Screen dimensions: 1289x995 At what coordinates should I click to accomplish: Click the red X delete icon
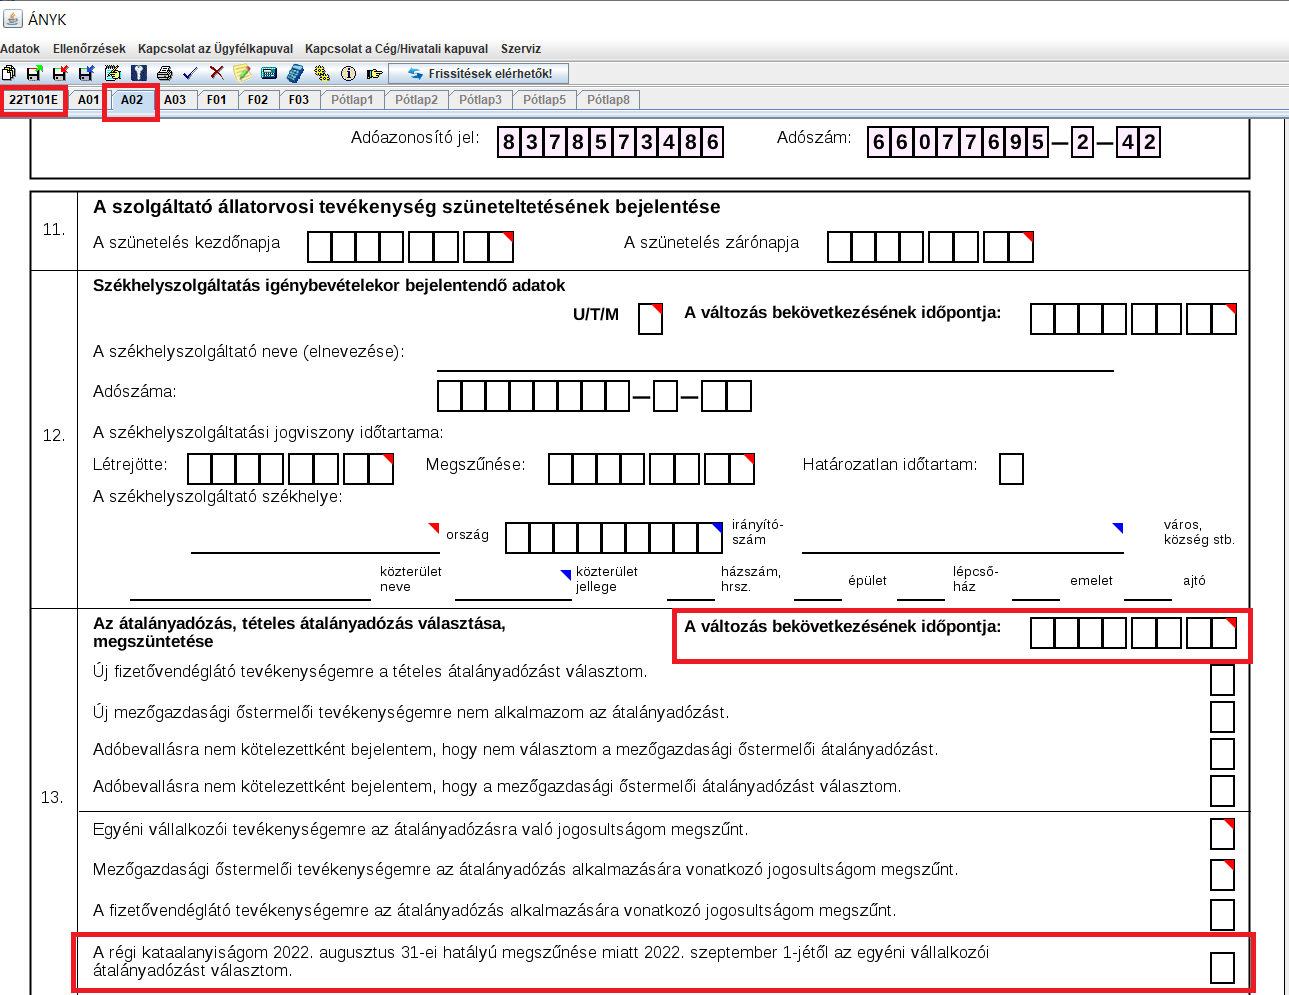pos(216,73)
